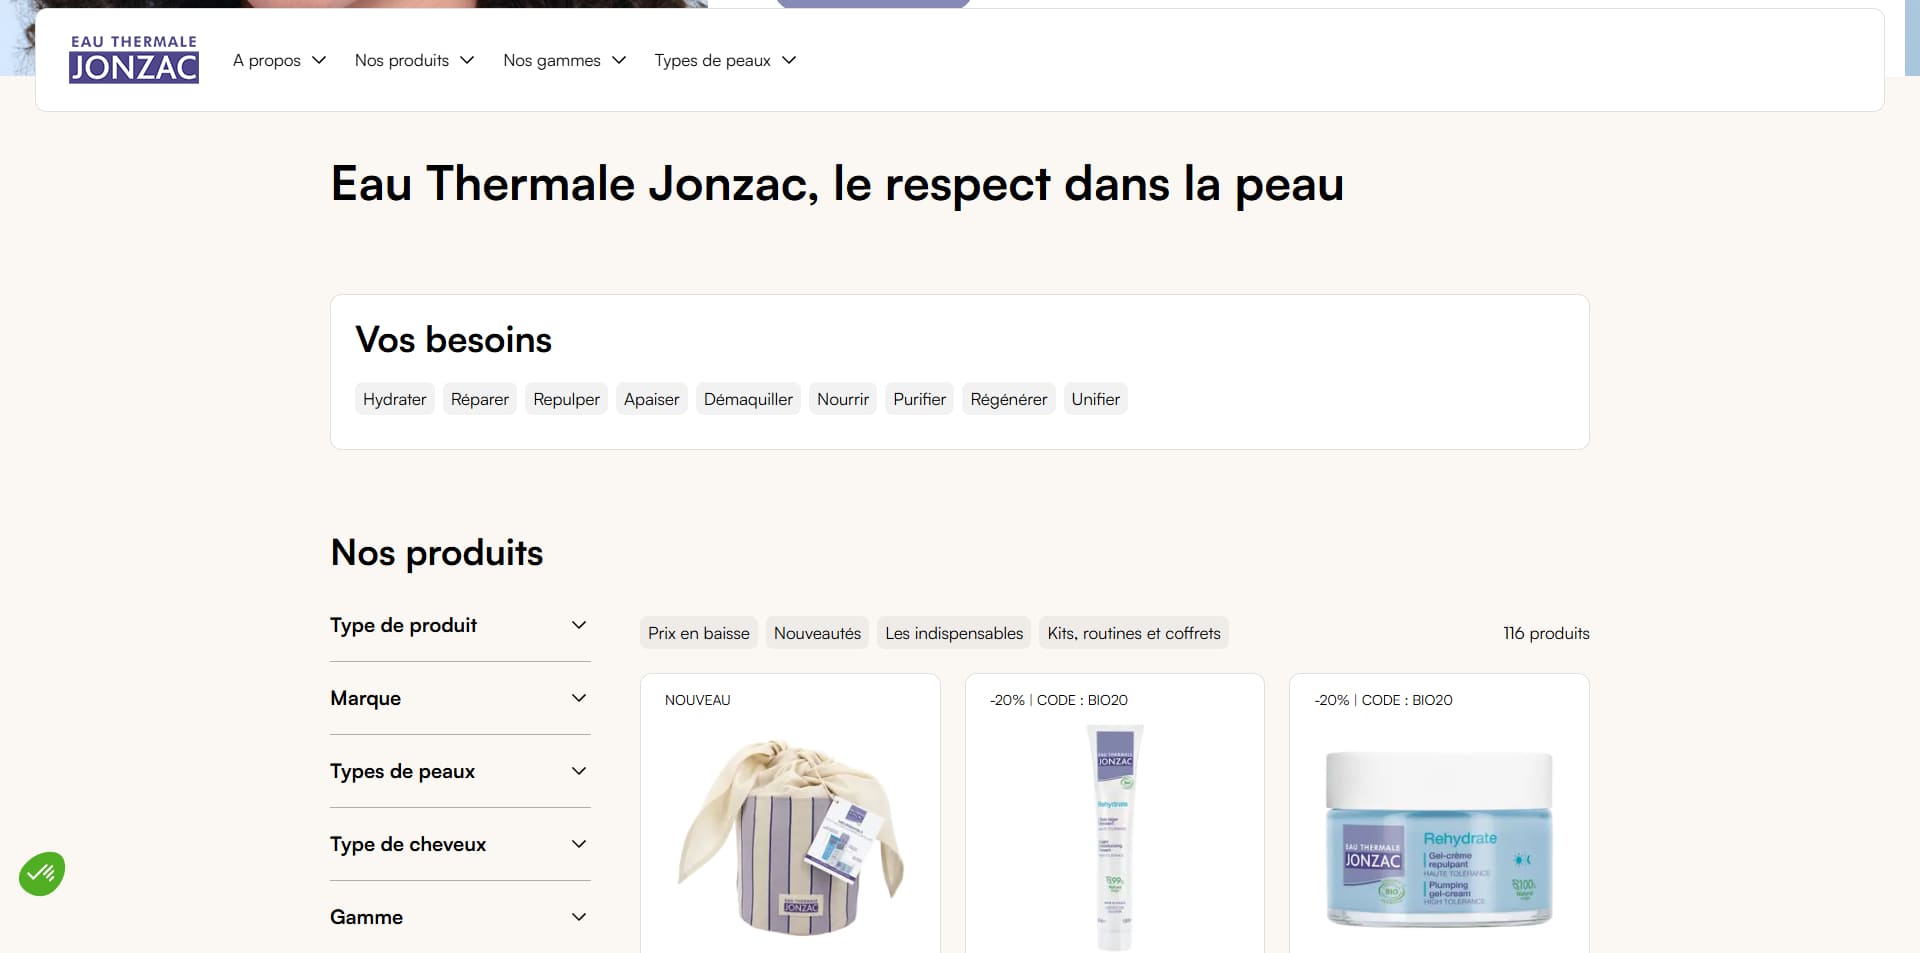The height and width of the screenshot is (953, 1920).
Task: Open the A propos menu
Action: pyautogui.click(x=279, y=60)
